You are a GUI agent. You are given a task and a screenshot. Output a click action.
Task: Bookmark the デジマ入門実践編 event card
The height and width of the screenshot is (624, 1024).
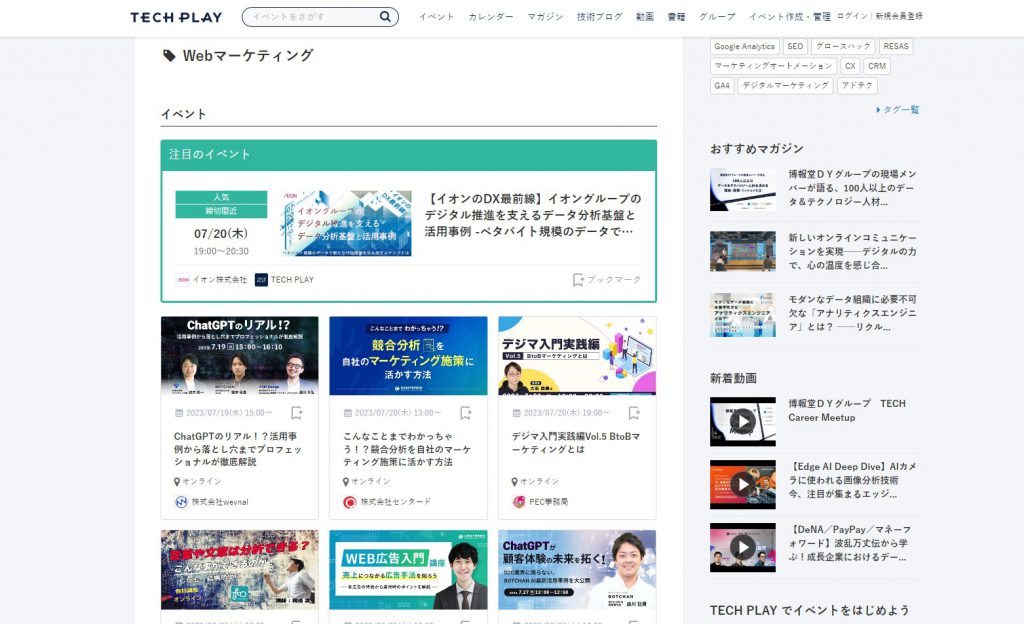pos(633,413)
